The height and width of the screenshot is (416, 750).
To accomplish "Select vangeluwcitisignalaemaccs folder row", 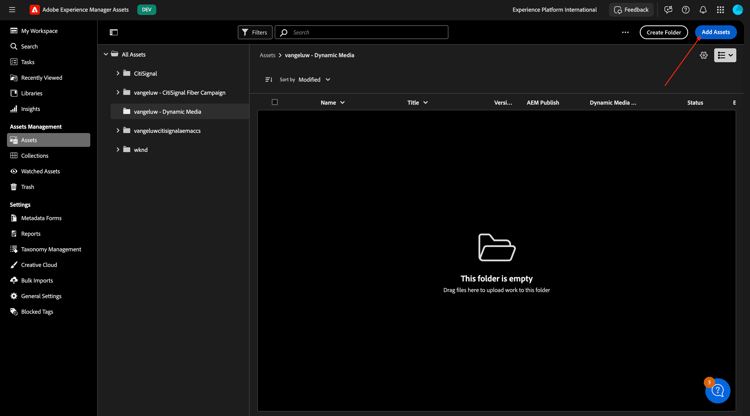I will (179, 131).
